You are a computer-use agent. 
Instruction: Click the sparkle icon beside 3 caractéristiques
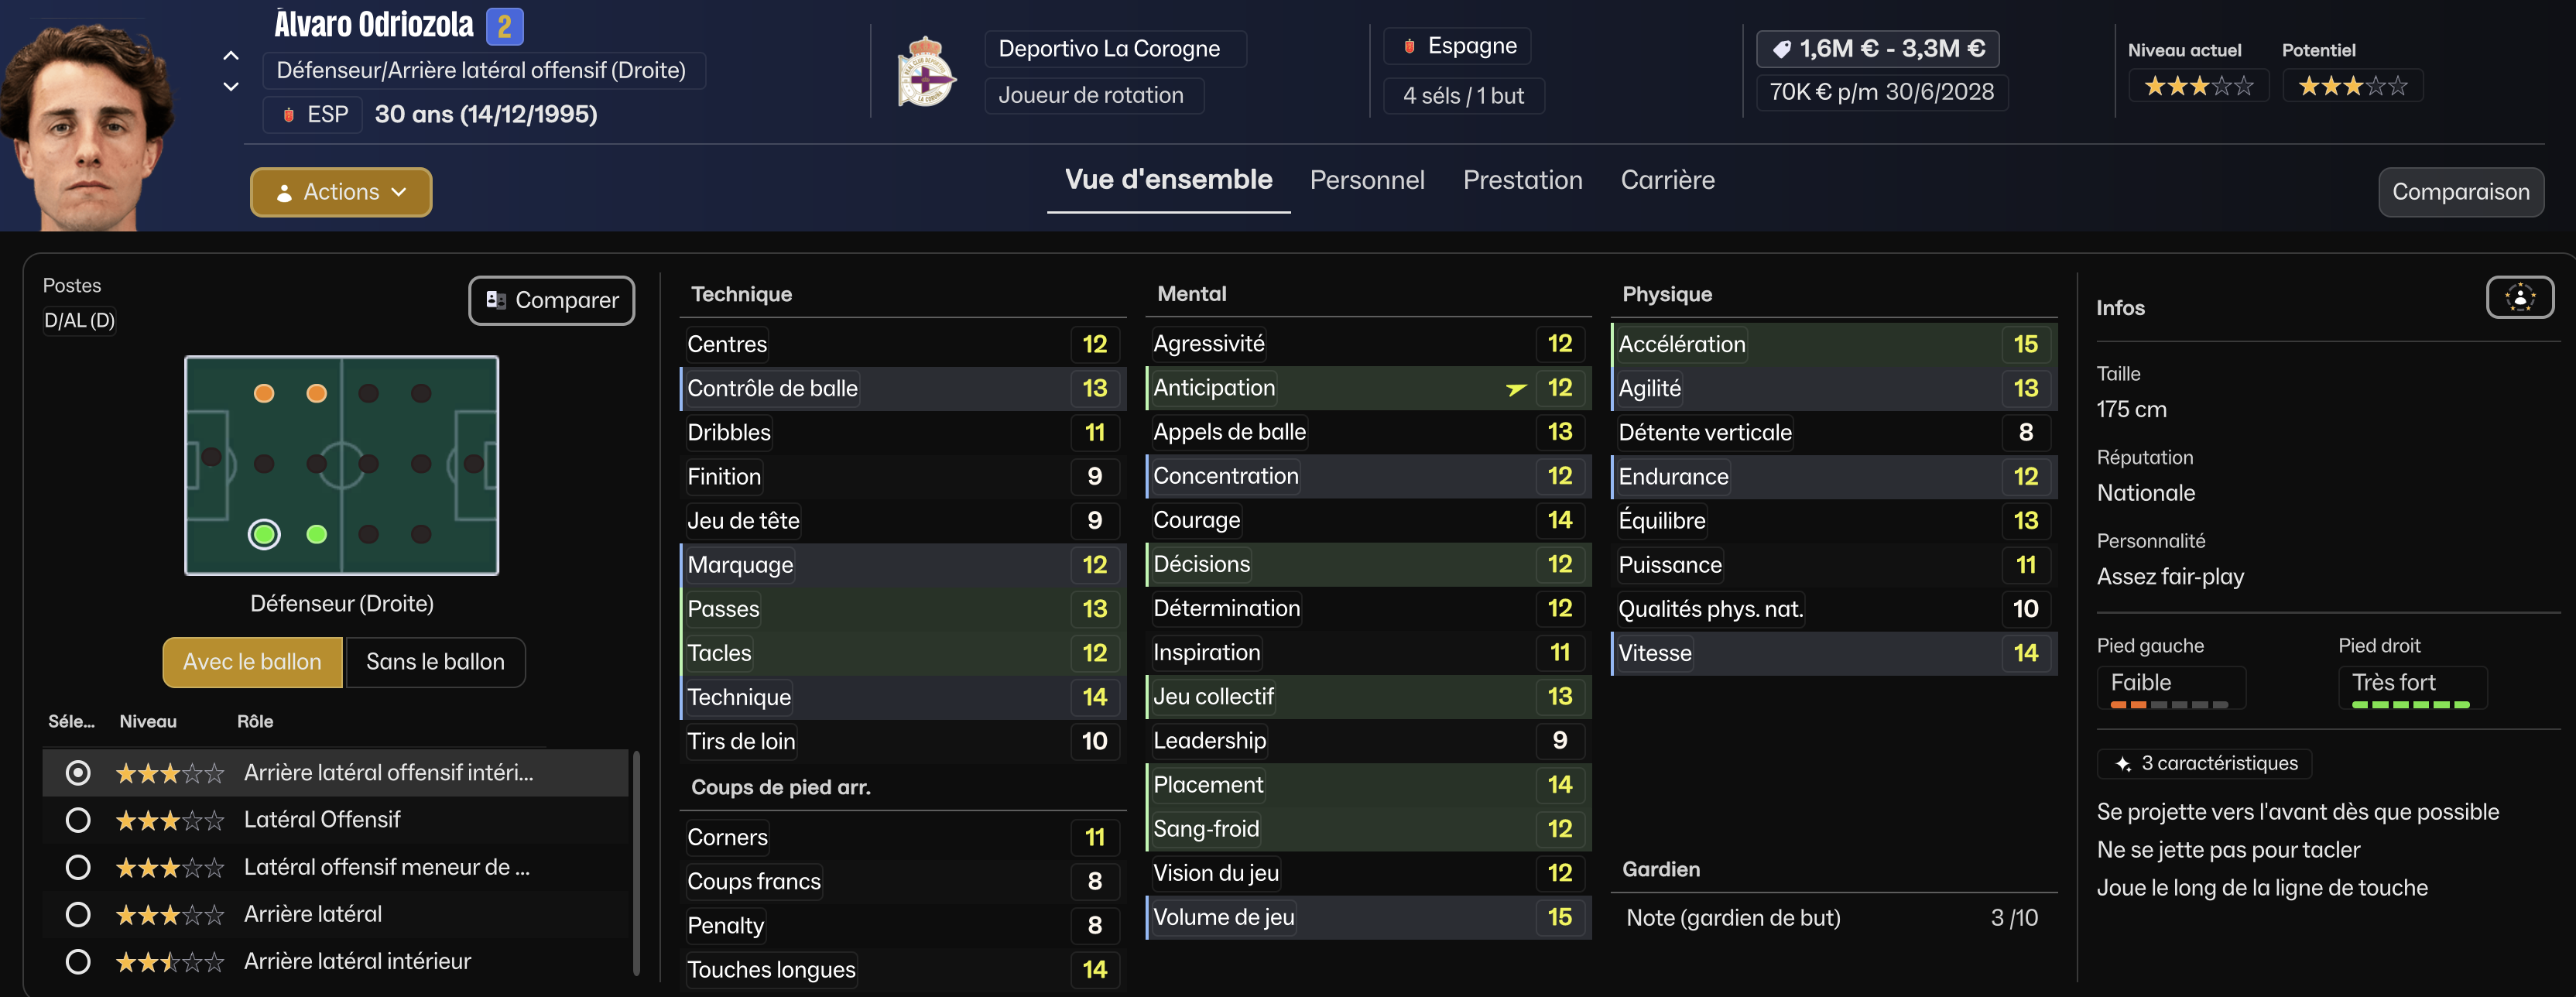coord(2123,764)
